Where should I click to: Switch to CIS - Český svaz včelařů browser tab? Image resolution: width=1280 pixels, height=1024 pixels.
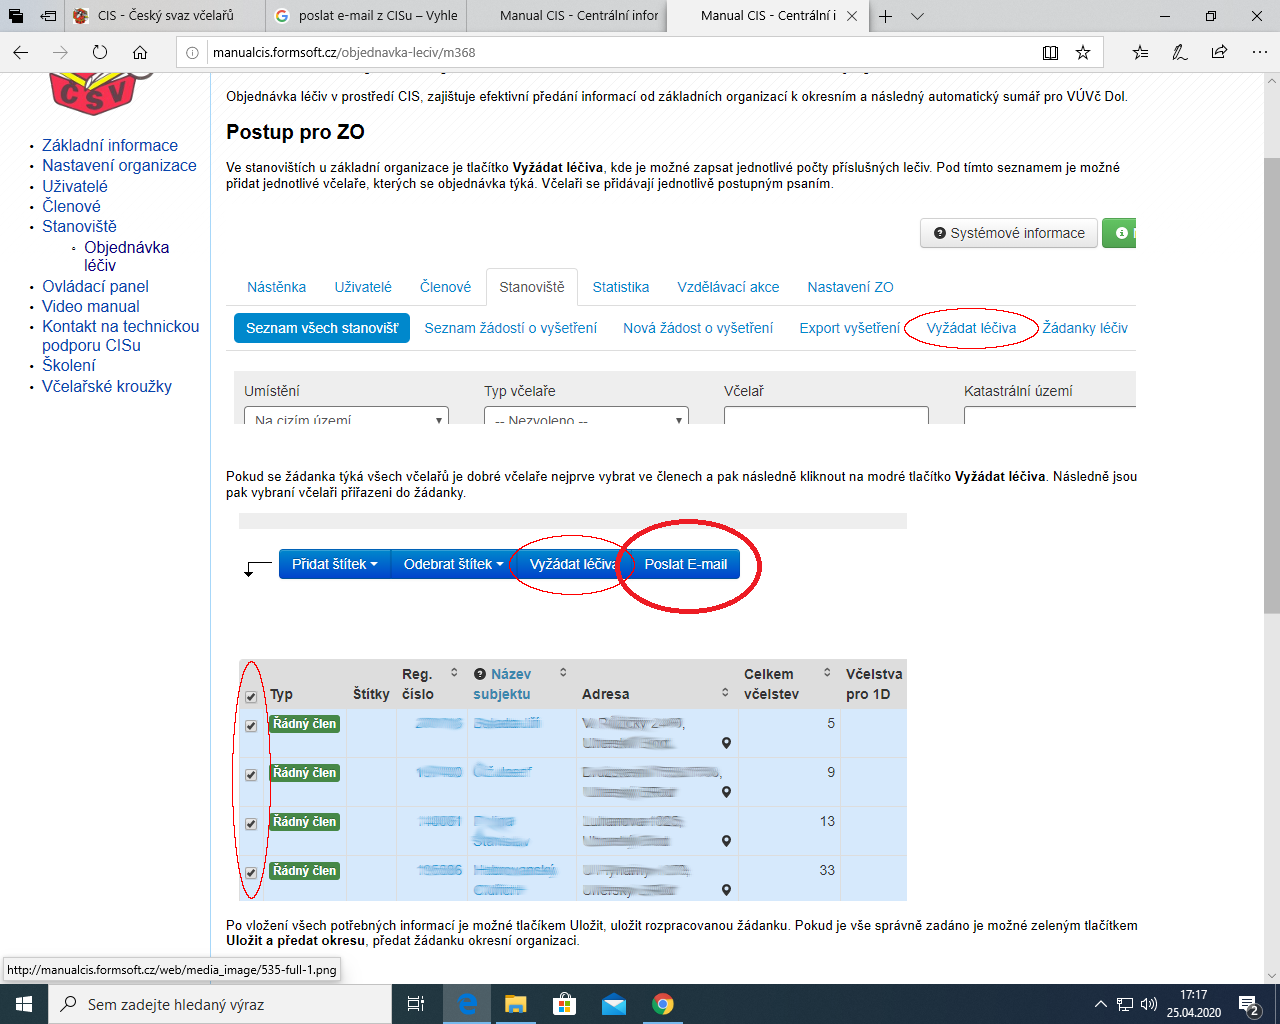coord(165,16)
